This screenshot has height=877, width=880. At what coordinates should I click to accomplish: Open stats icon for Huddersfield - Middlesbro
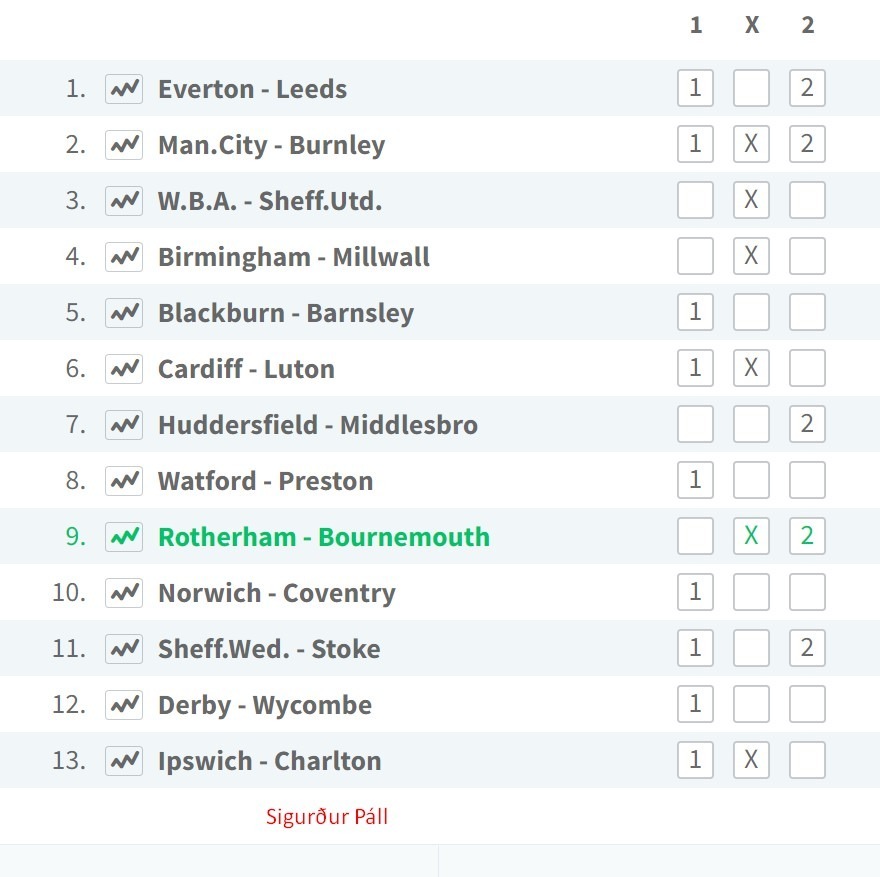[x=124, y=425]
